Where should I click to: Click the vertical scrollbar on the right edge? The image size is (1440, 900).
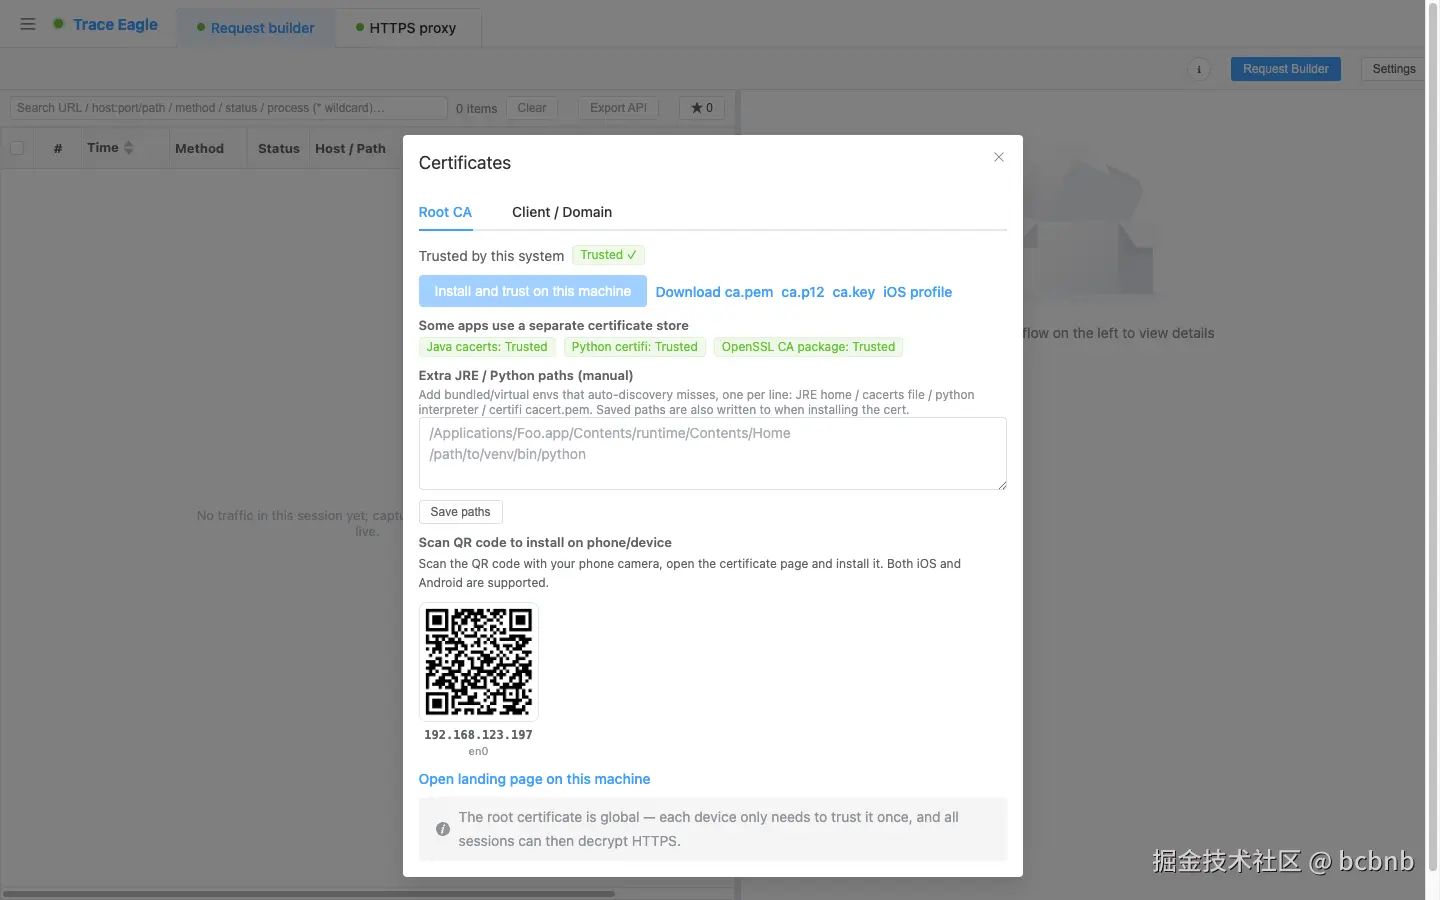tap(1432, 435)
